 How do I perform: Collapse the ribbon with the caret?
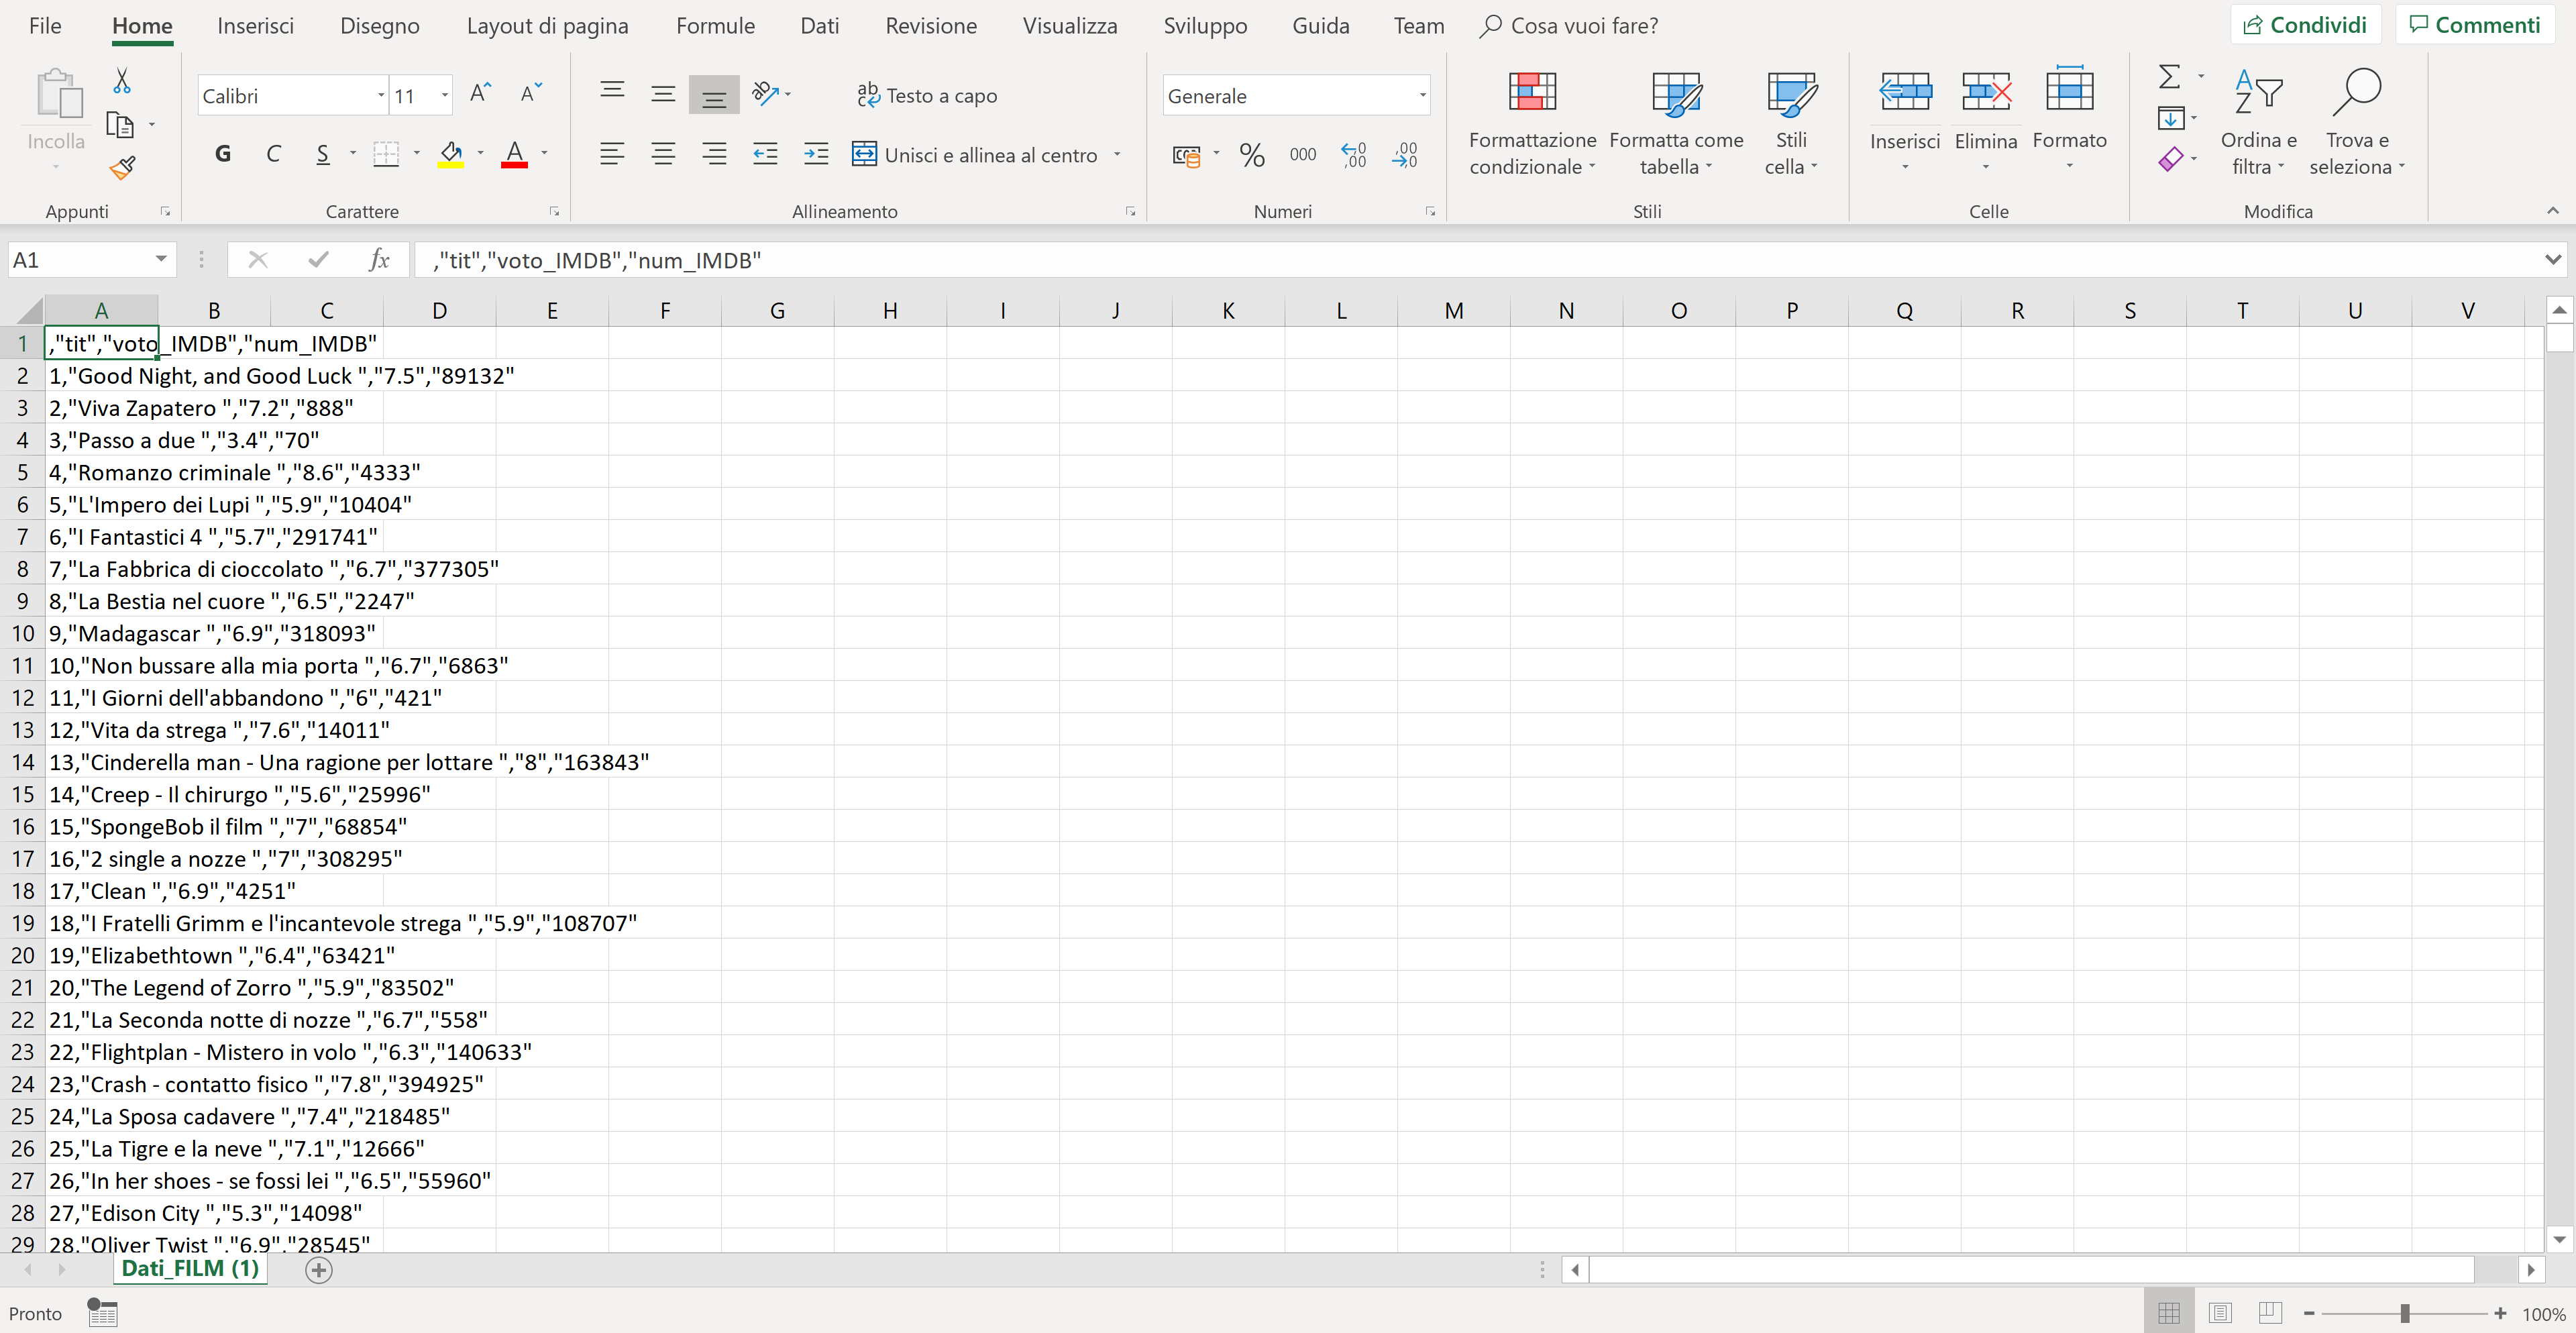click(x=2553, y=210)
